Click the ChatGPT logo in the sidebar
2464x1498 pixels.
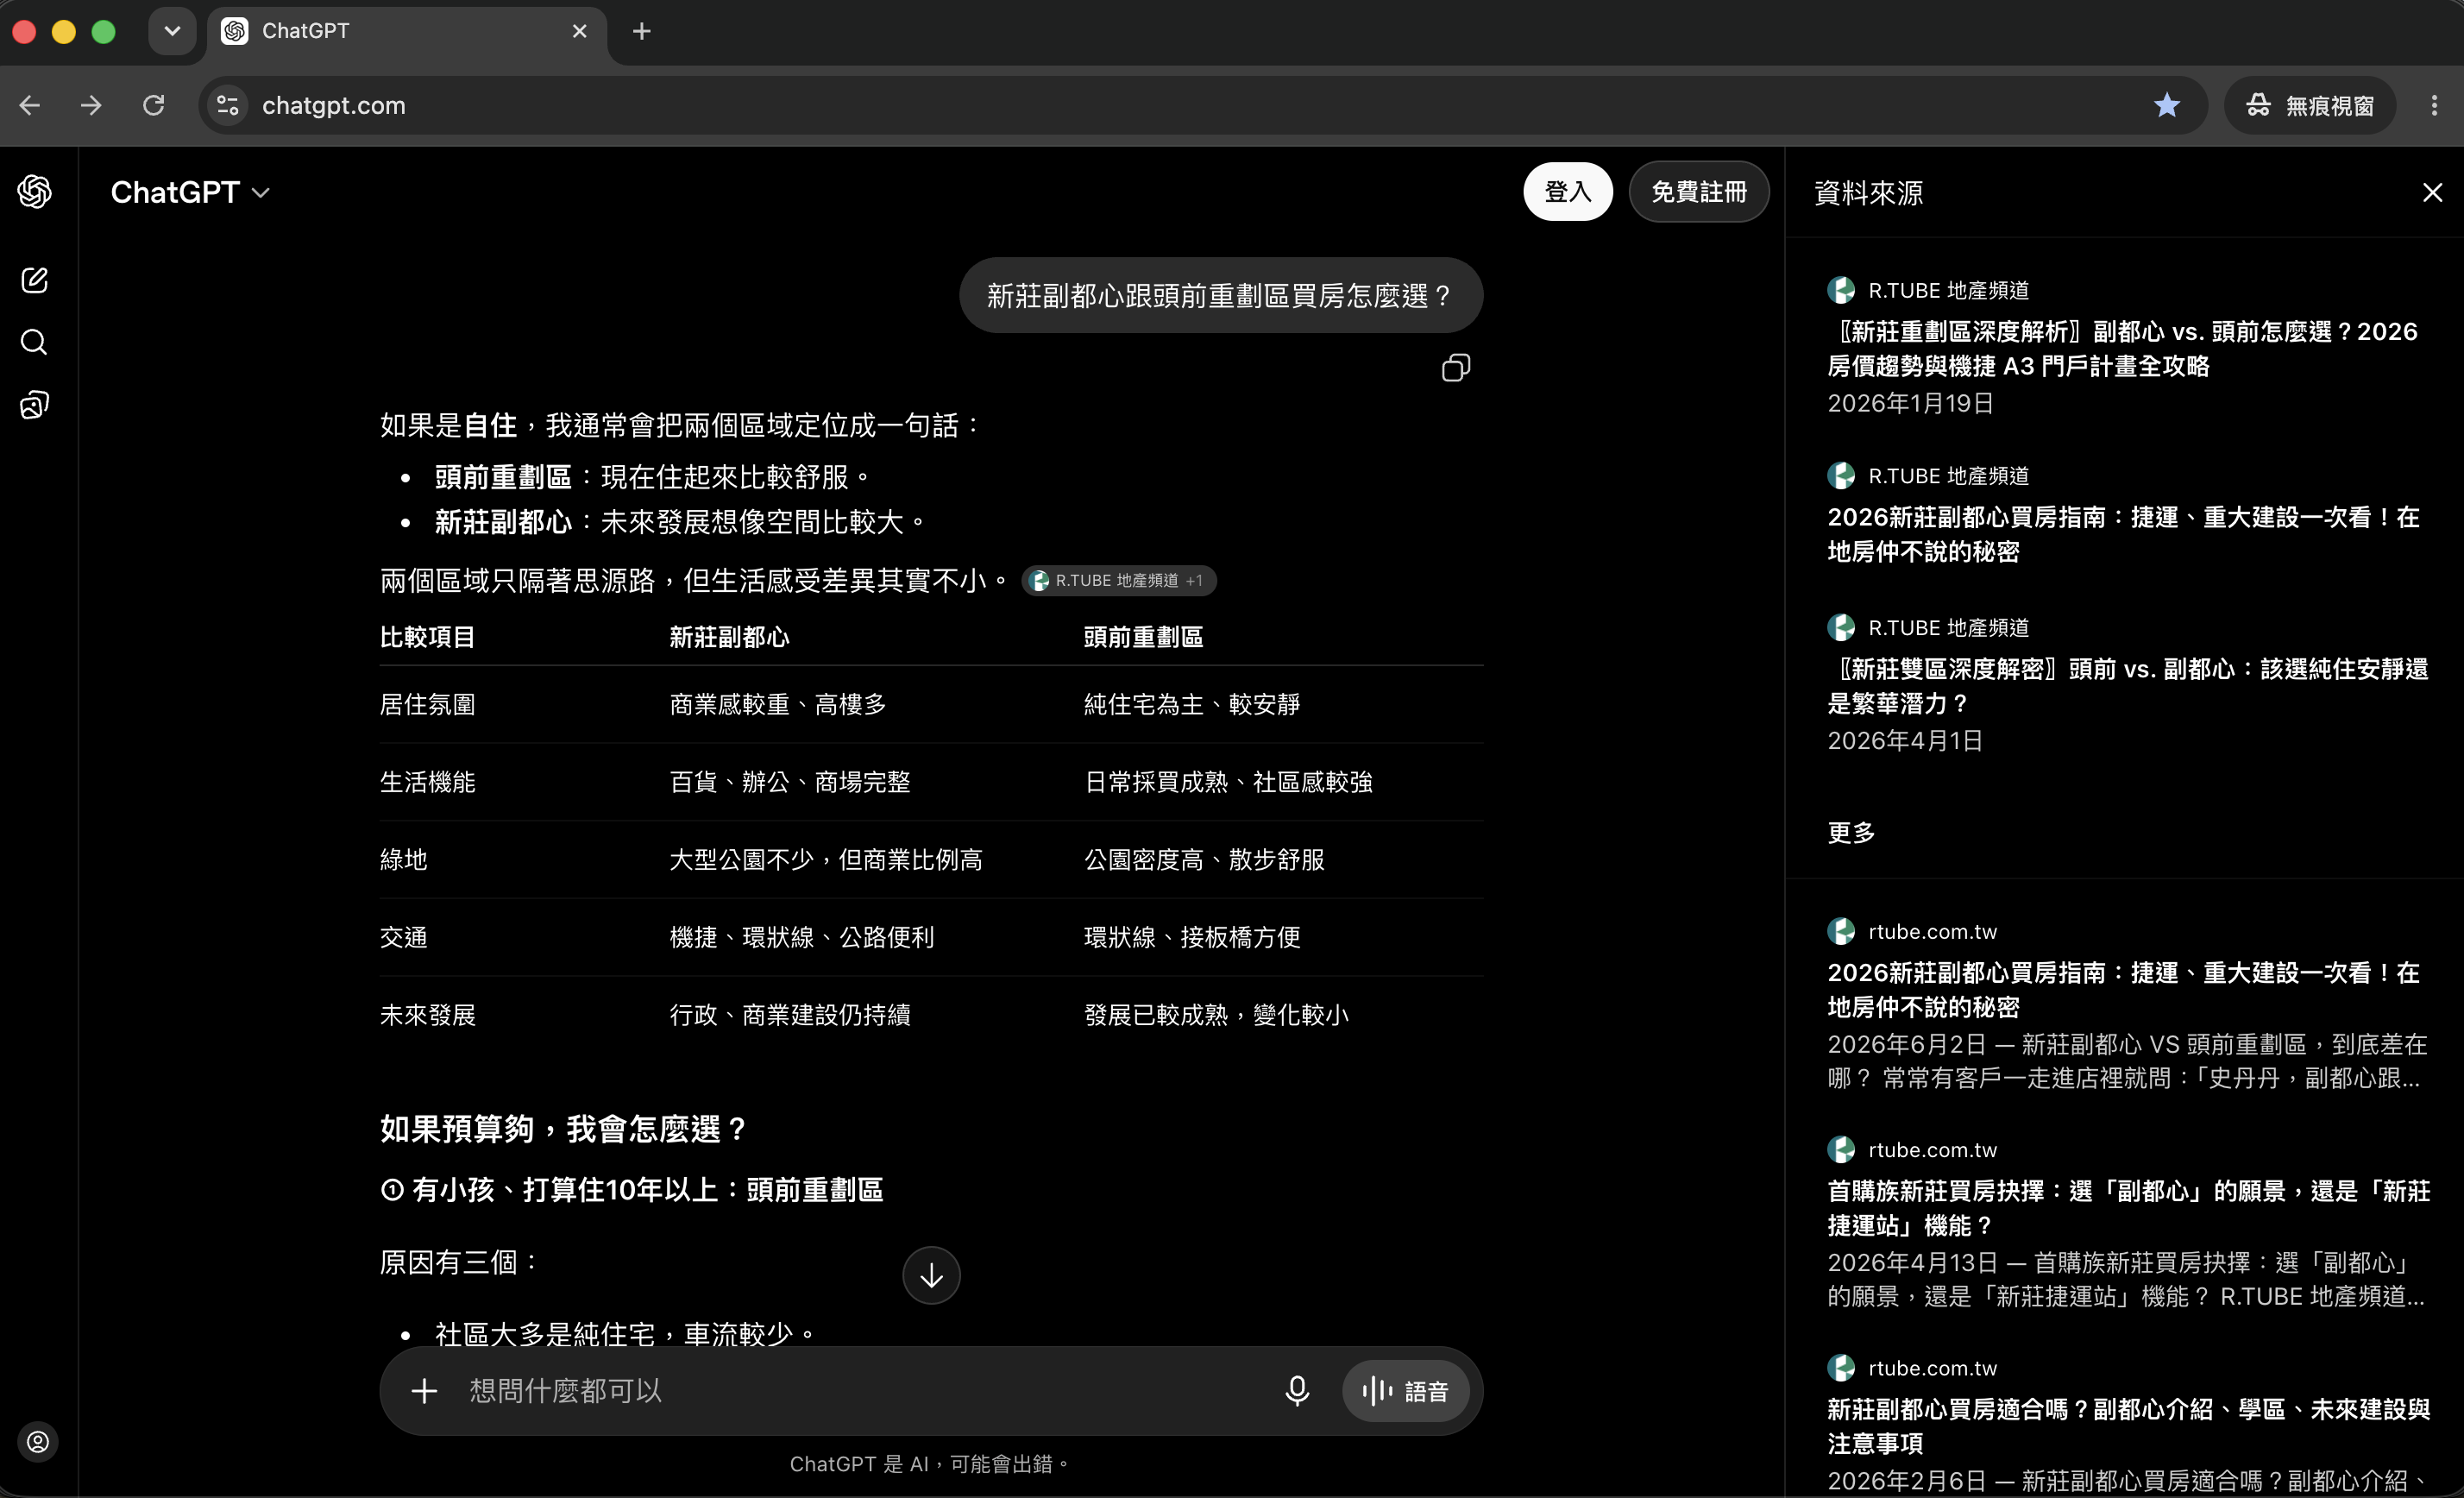[x=35, y=191]
